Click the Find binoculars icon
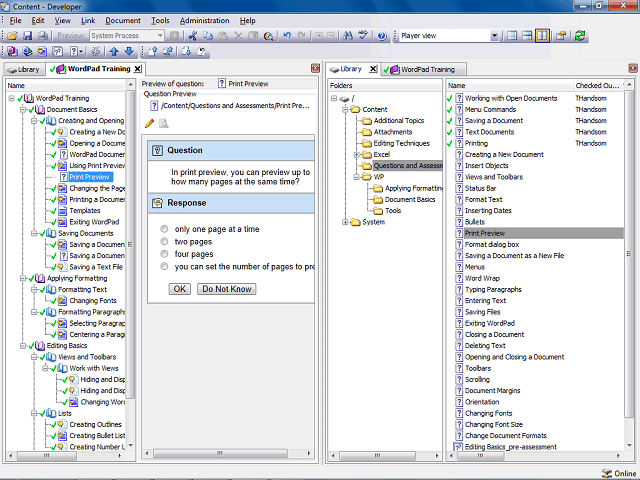 tap(348, 36)
